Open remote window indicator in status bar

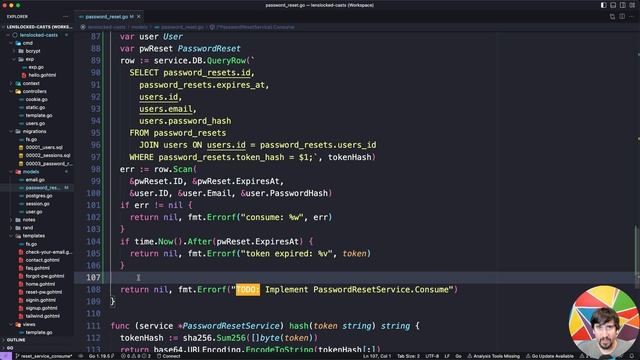click(x=6, y=356)
